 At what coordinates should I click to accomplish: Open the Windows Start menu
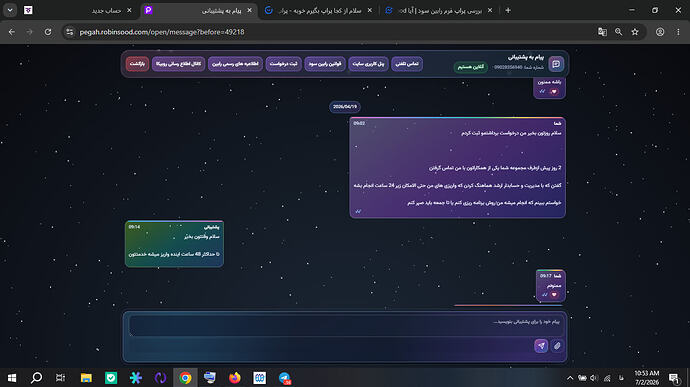[12, 378]
